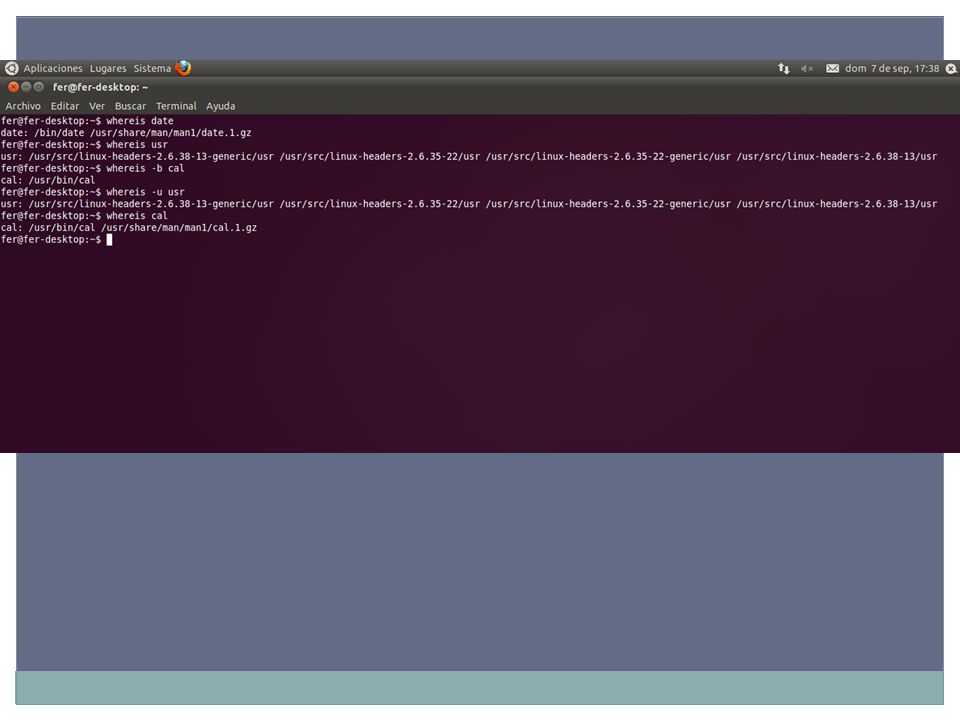Click the output line 'cal: /usr/bin/cal'
The image size is (960, 720).
(48, 180)
